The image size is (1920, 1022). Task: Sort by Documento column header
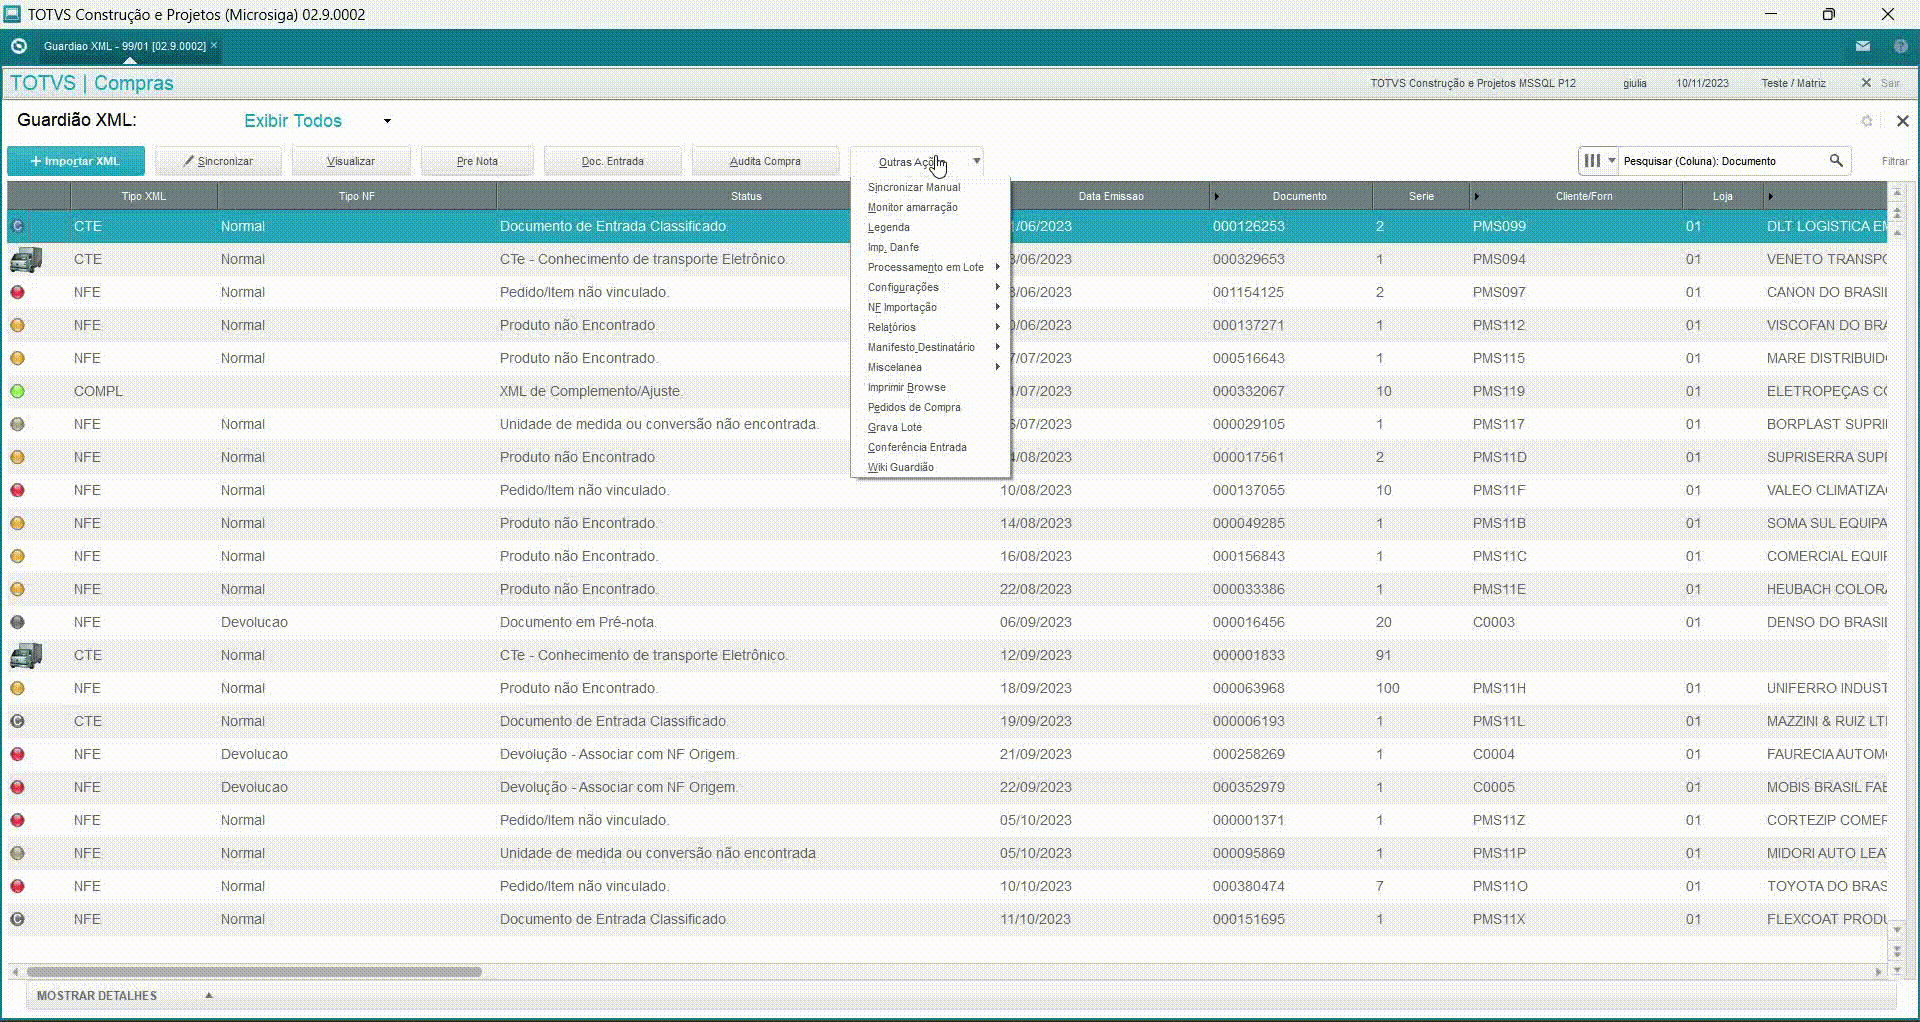pyautogui.click(x=1299, y=196)
